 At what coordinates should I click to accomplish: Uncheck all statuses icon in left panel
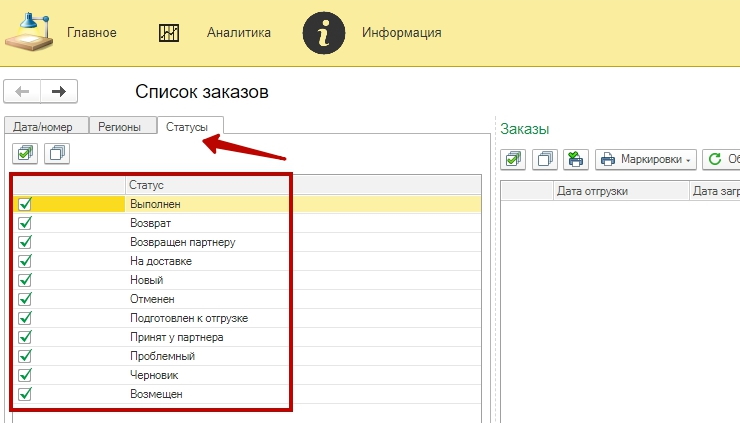[58, 153]
